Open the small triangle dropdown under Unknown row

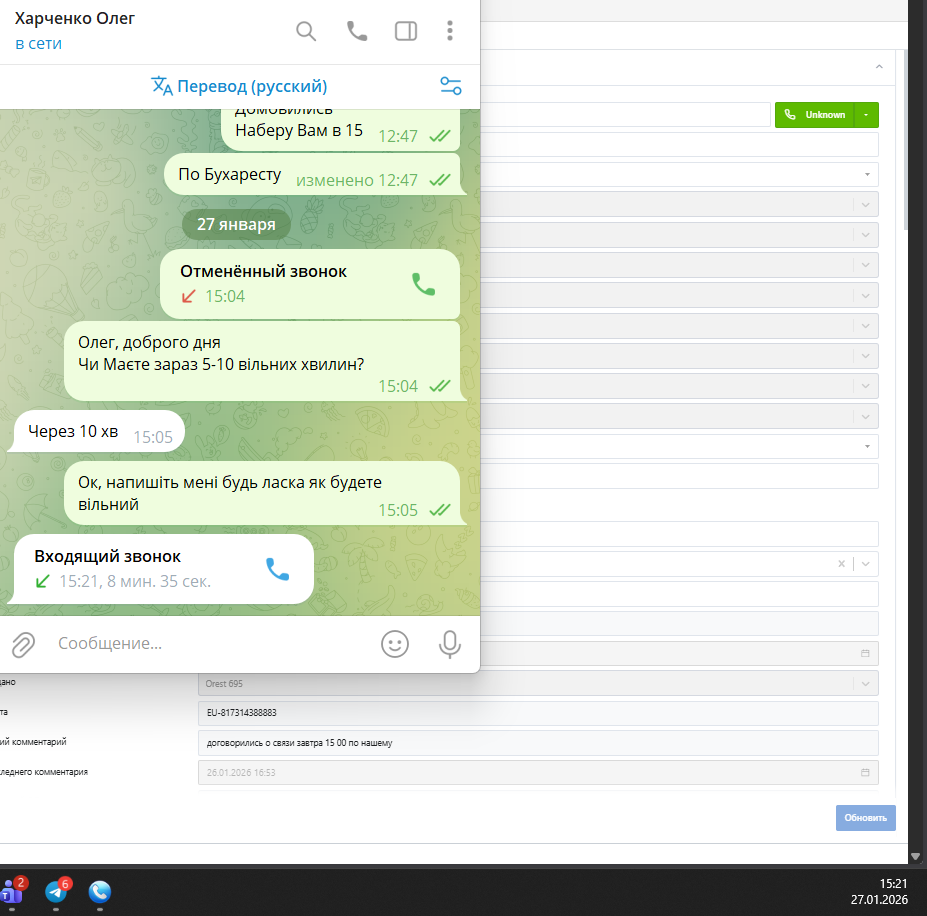coord(867,174)
